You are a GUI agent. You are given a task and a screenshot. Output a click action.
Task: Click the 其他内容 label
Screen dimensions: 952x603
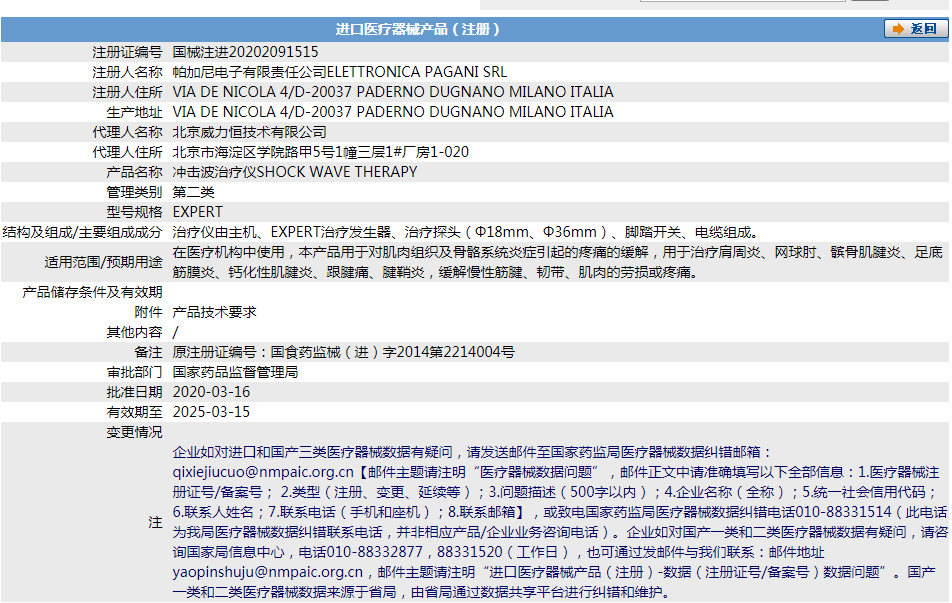click(134, 333)
